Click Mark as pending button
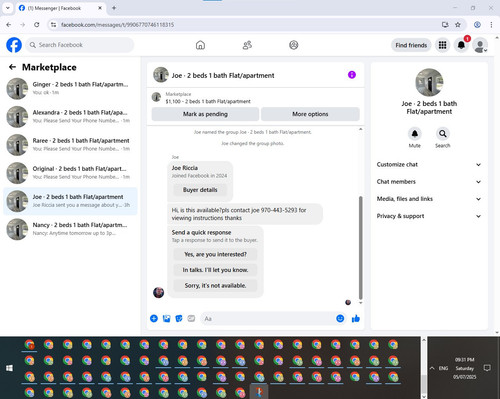The height and width of the screenshot is (399, 500). (x=205, y=114)
